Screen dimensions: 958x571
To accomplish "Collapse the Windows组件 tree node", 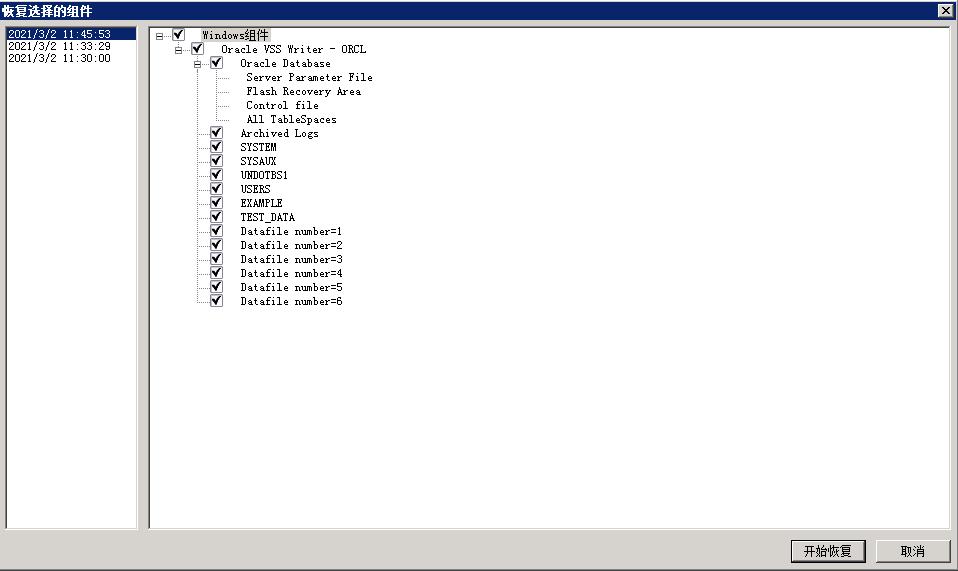I will (x=159, y=36).
